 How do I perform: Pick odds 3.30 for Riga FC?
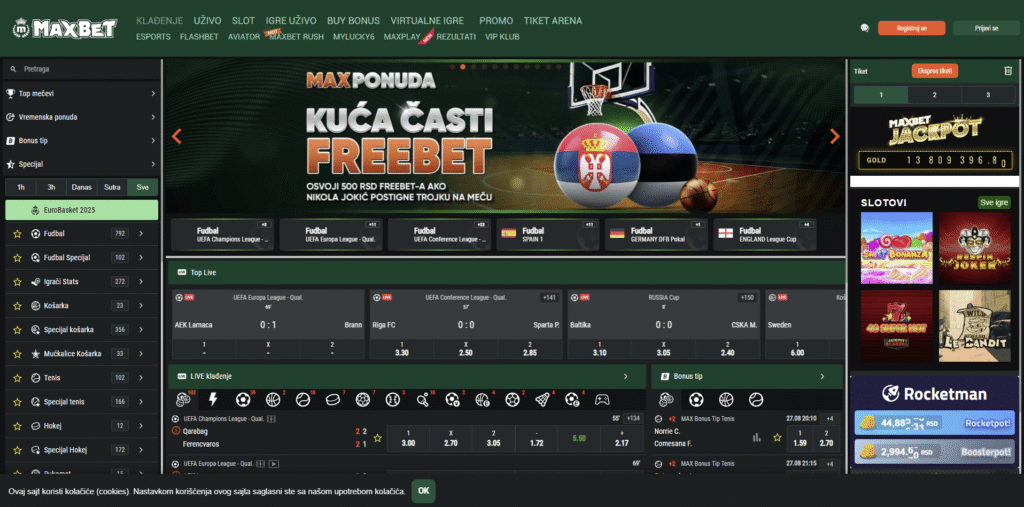click(x=402, y=349)
